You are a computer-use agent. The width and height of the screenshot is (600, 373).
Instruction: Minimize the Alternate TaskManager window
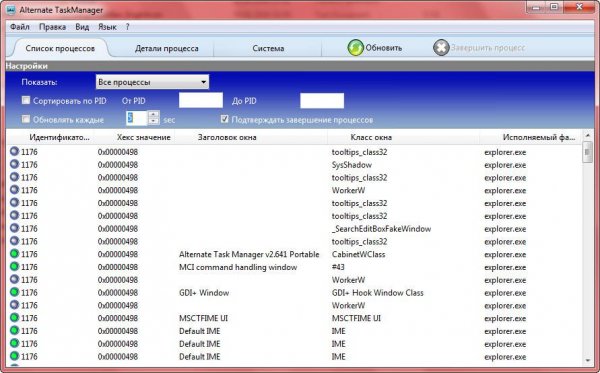[536, 7]
